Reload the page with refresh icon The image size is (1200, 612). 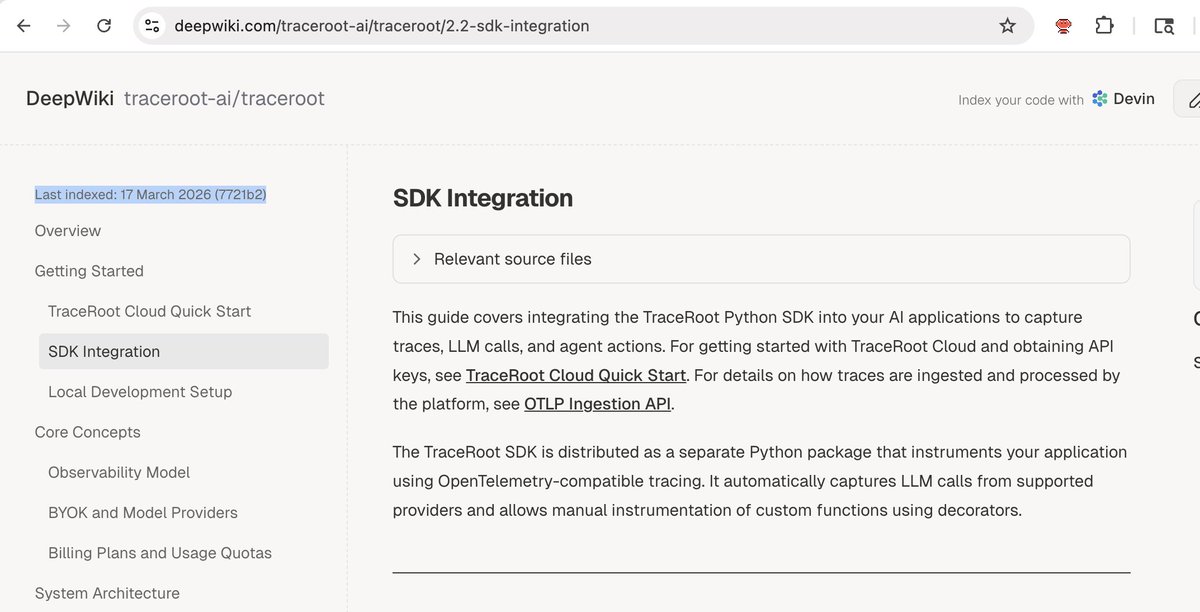click(x=104, y=26)
